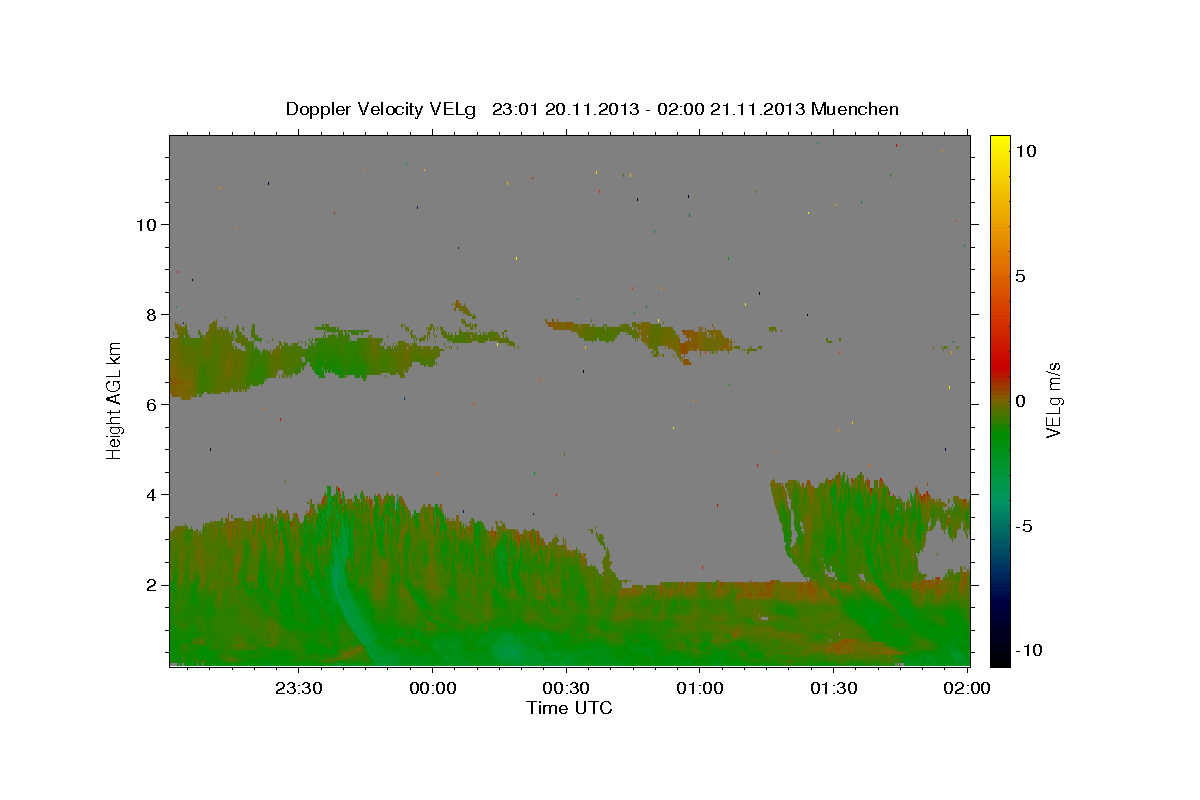Click the '00:30' time tick label

[567, 688]
